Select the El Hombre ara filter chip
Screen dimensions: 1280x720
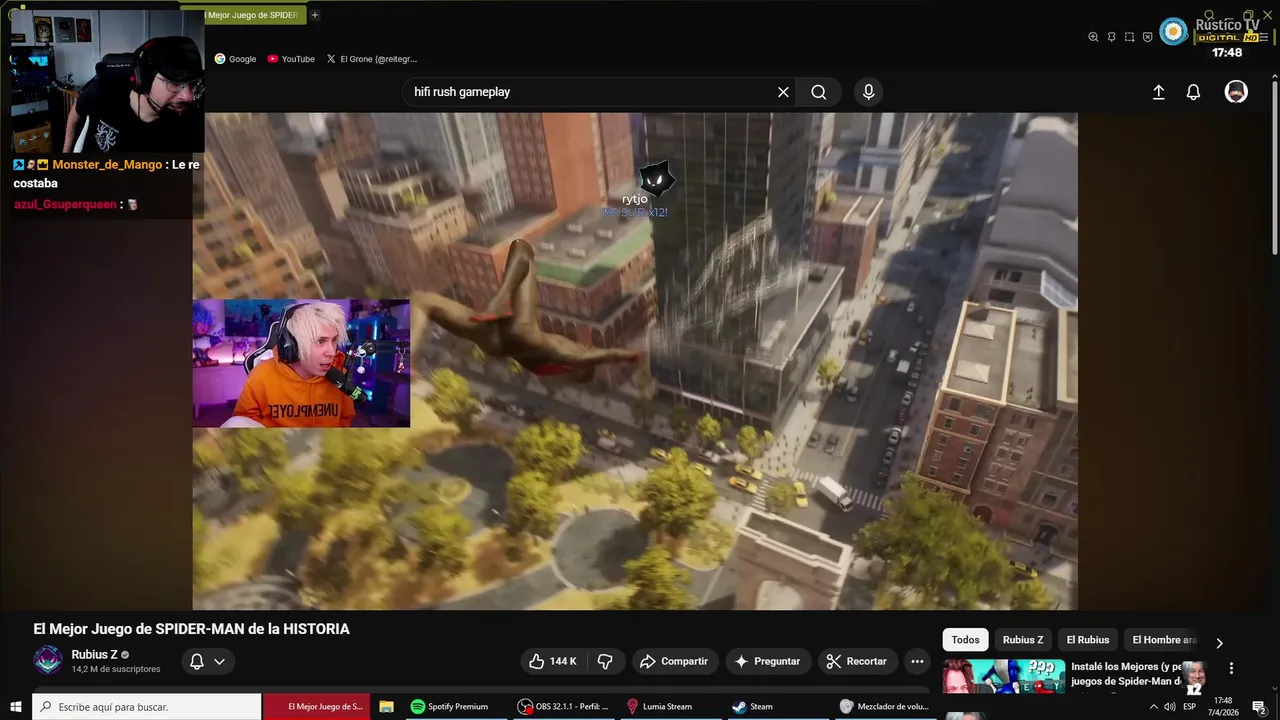1164,640
